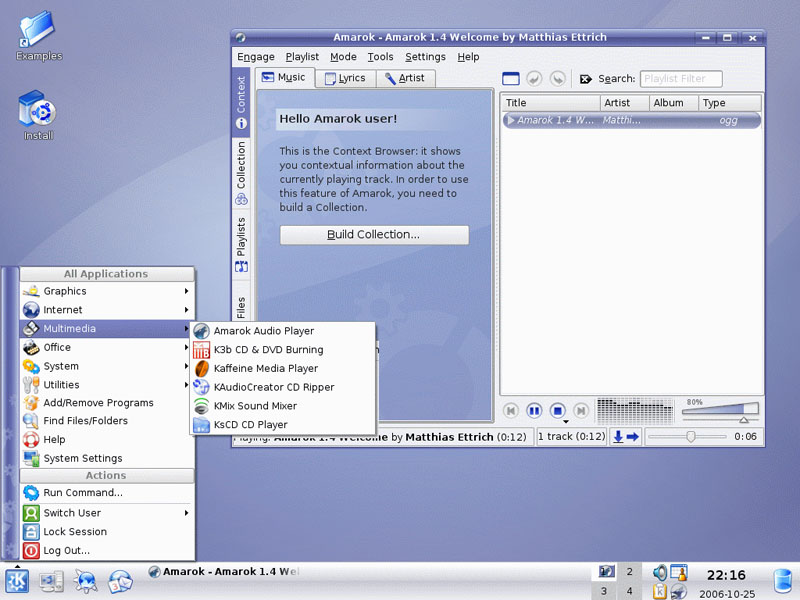Click the 0:06 elapsed time display
The height and width of the screenshot is (600, 800).
click(745, 437)
